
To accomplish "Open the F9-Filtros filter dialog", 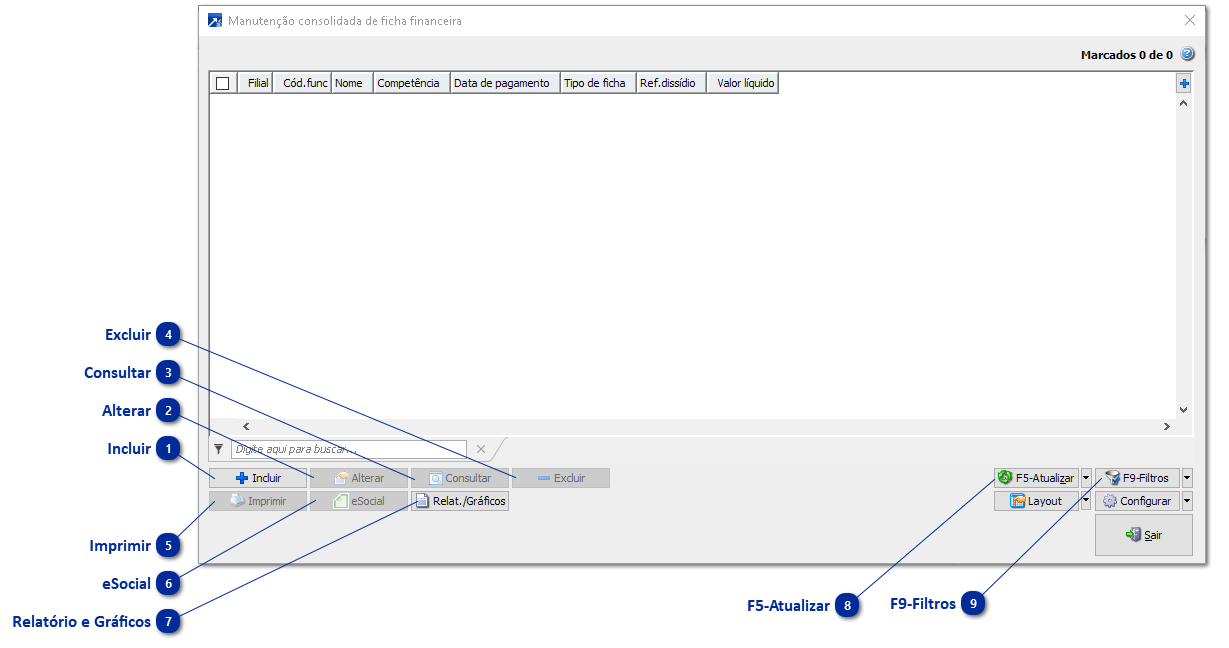I will [1137, 478].
